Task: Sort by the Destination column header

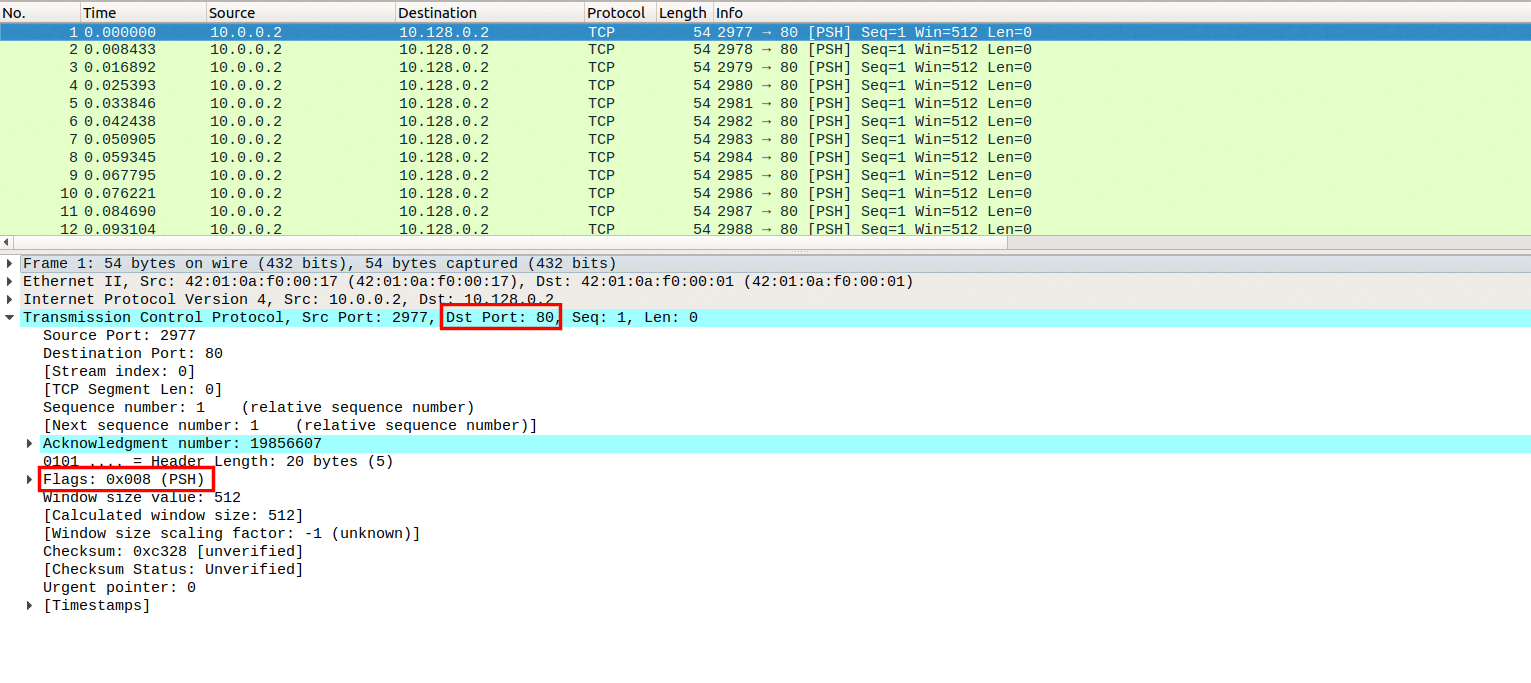Action: pos(490,13)
